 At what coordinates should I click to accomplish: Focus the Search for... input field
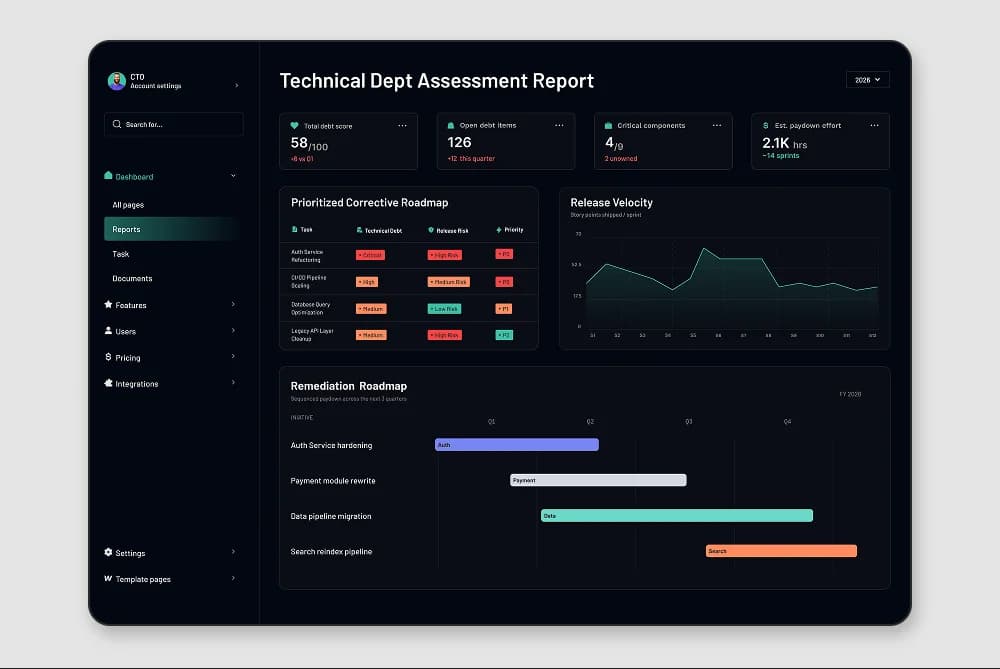173,124
